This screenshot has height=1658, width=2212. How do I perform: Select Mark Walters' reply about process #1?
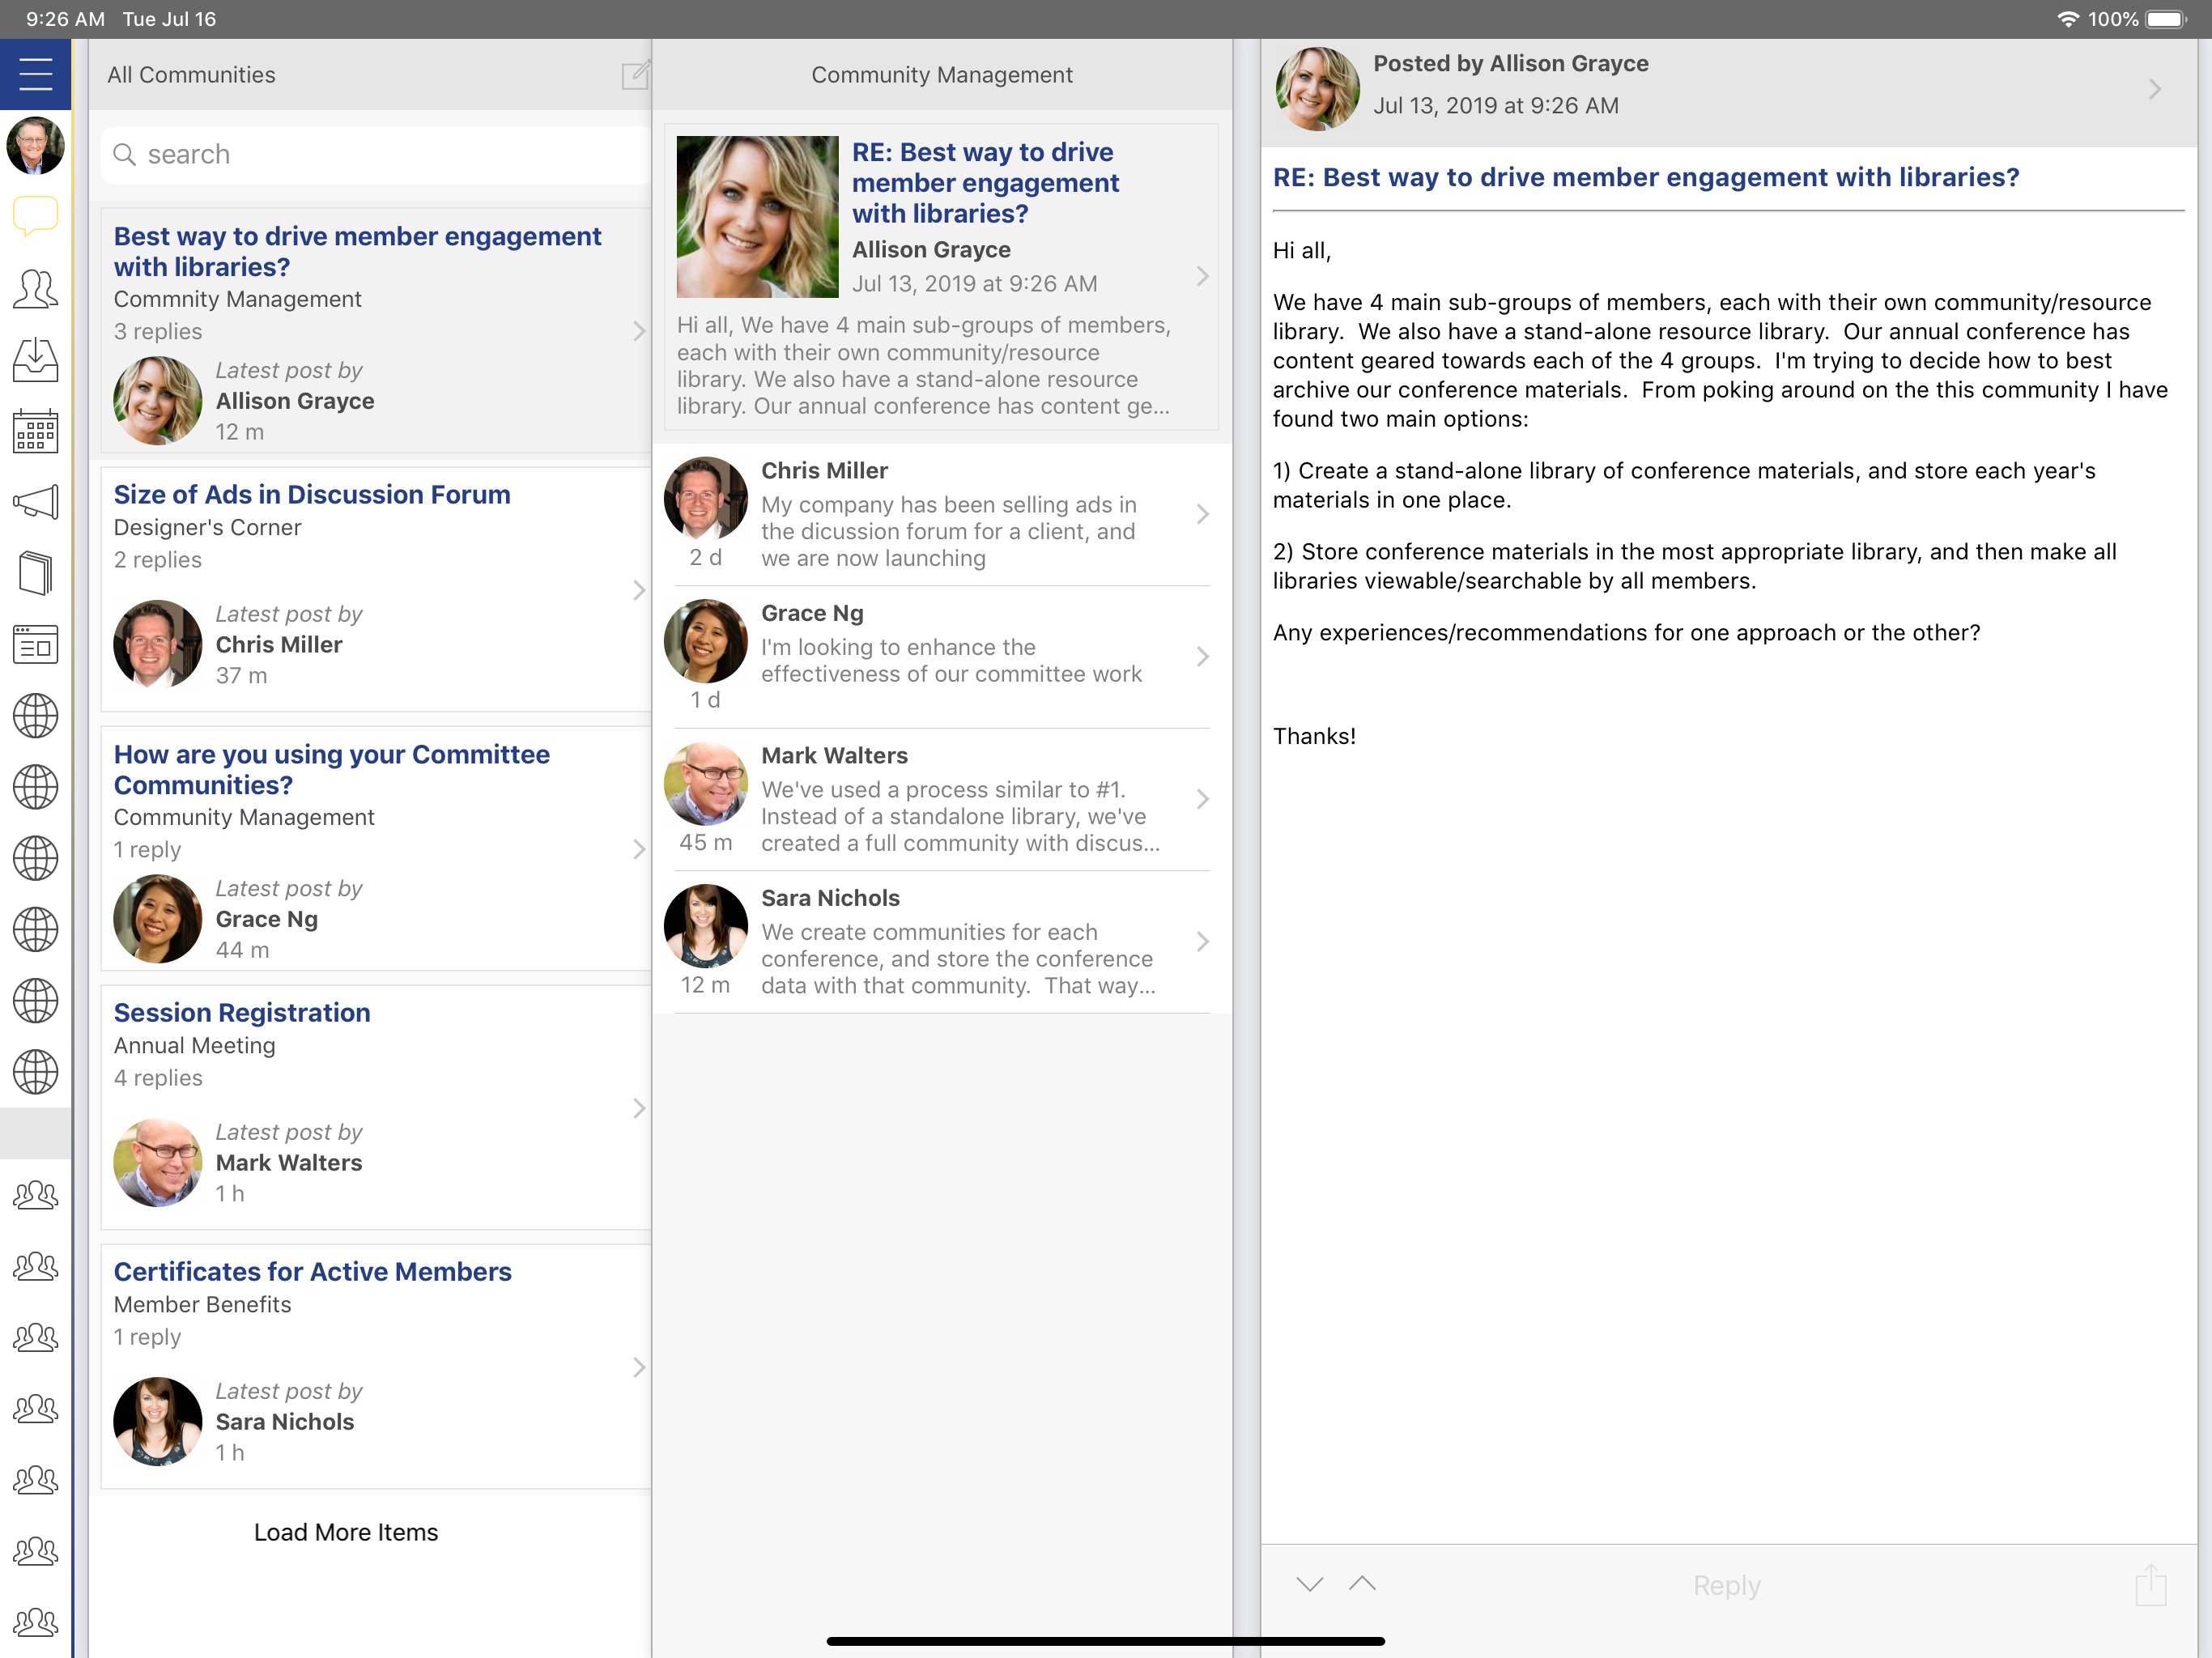pos(941,800)
